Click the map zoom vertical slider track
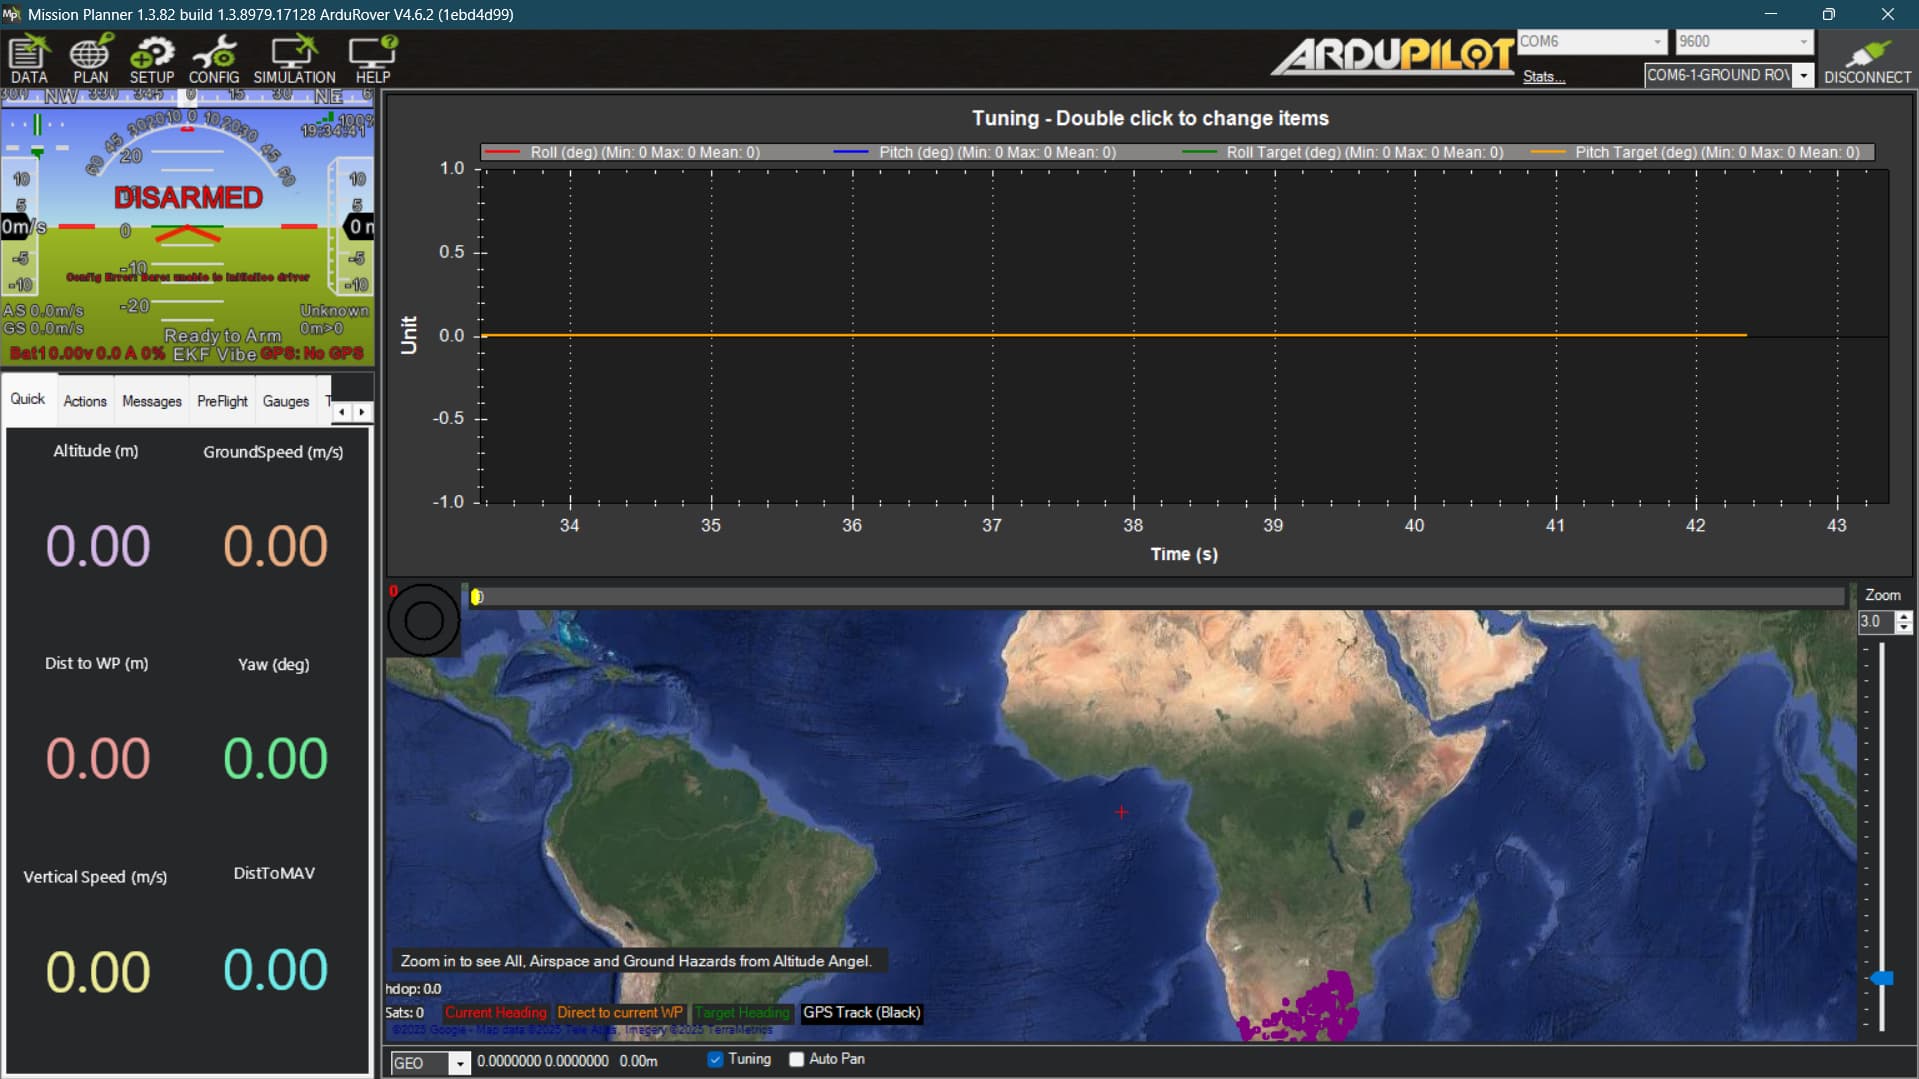 [x=1882, y=836]
